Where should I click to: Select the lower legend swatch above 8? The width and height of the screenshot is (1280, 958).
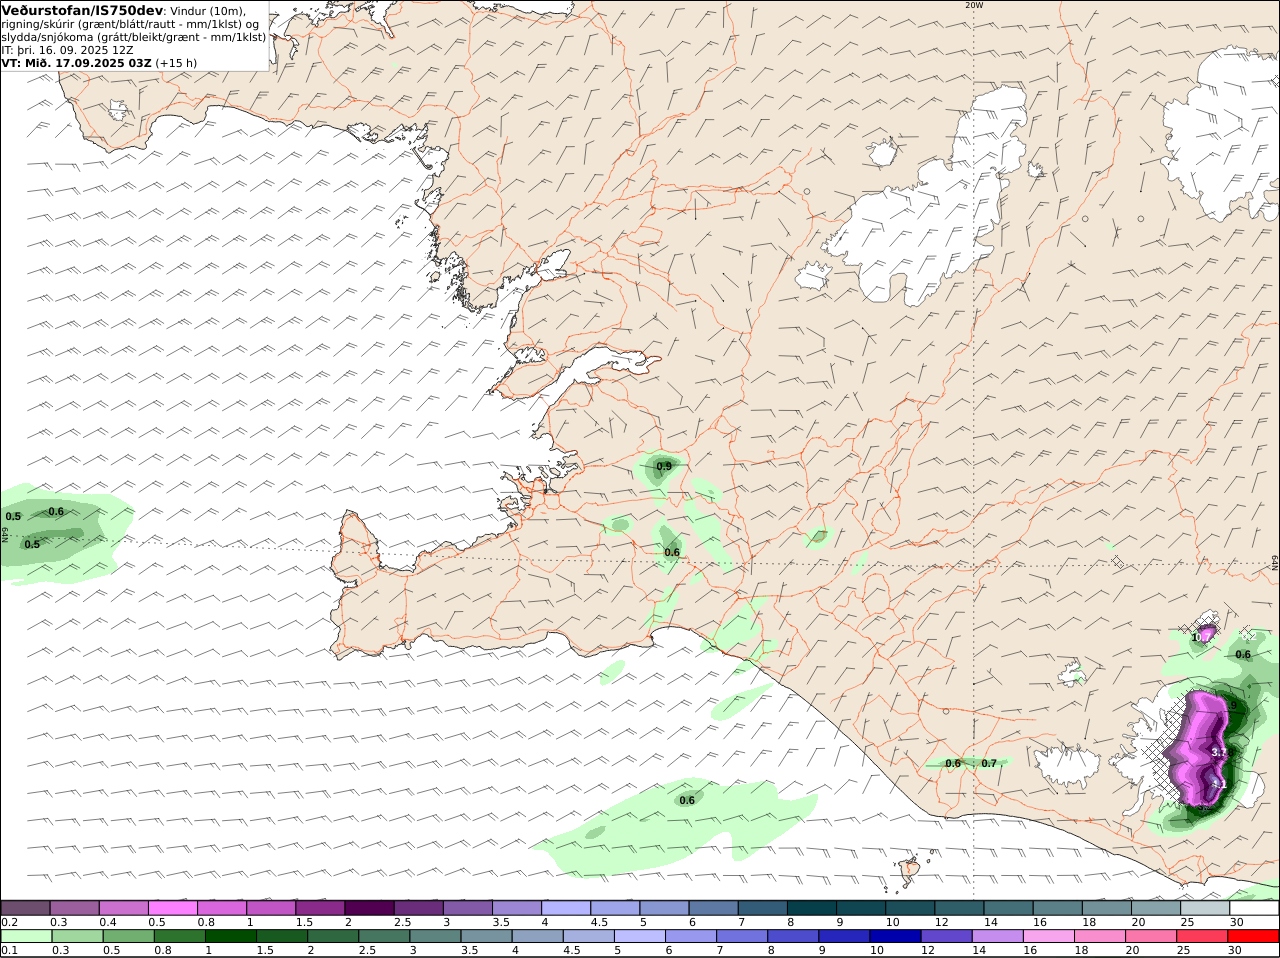coord(793,936)
